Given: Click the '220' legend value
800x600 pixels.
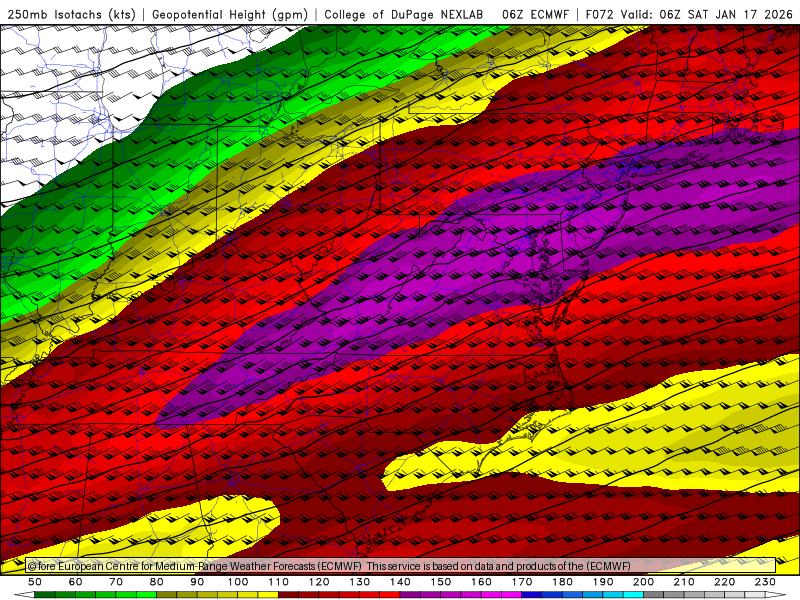Looking at the screenshot, I should pos(724,582).
